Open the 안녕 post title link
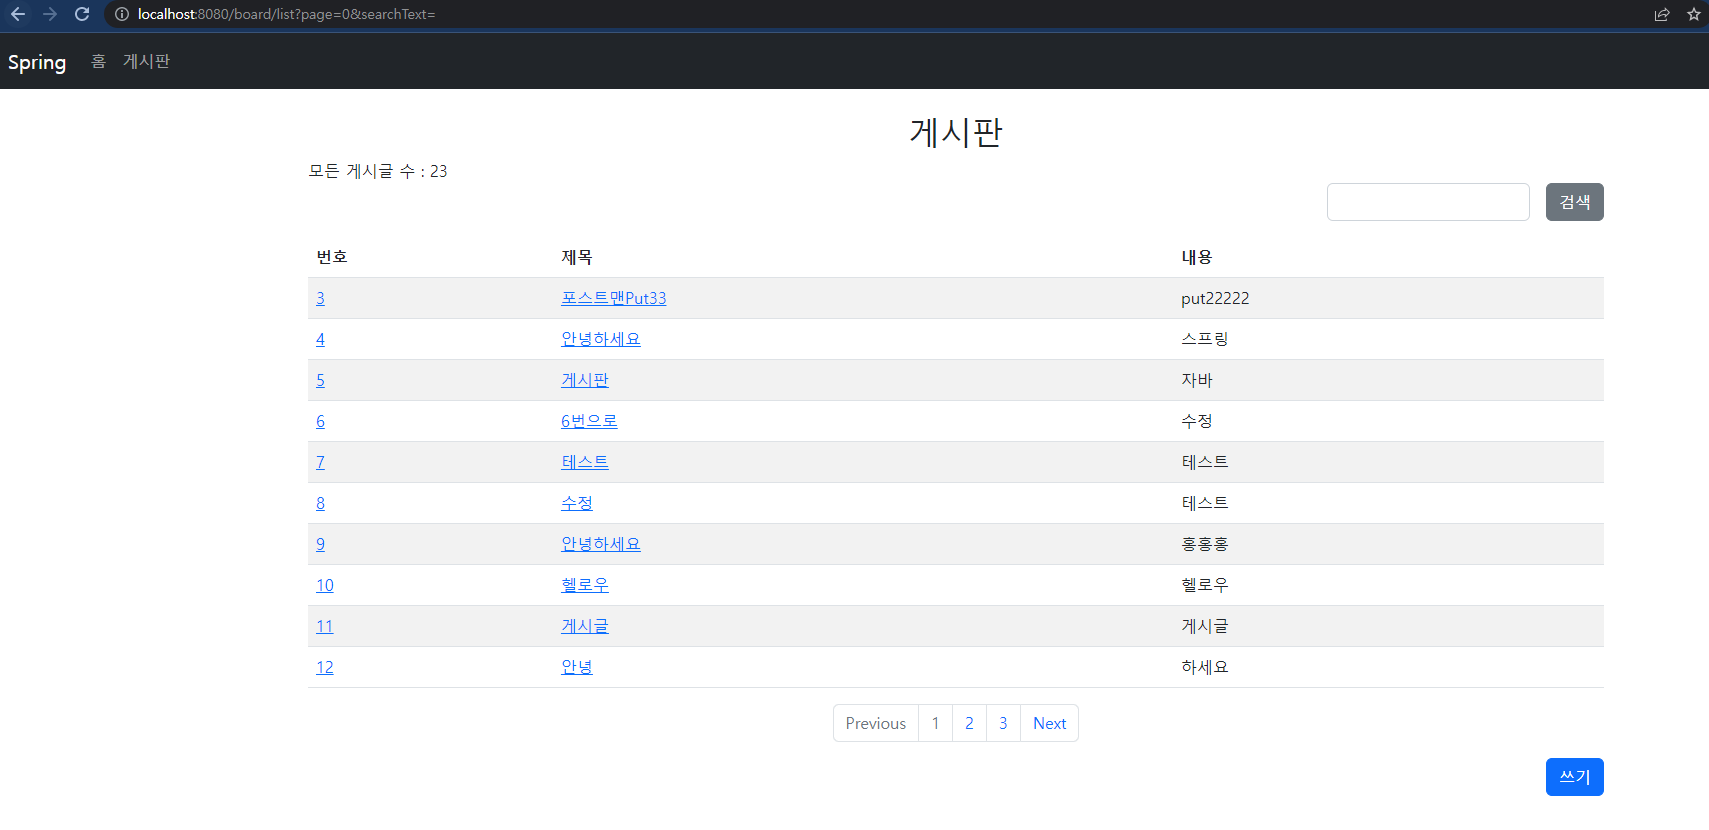1709x830 pixels. click(577, 667)
